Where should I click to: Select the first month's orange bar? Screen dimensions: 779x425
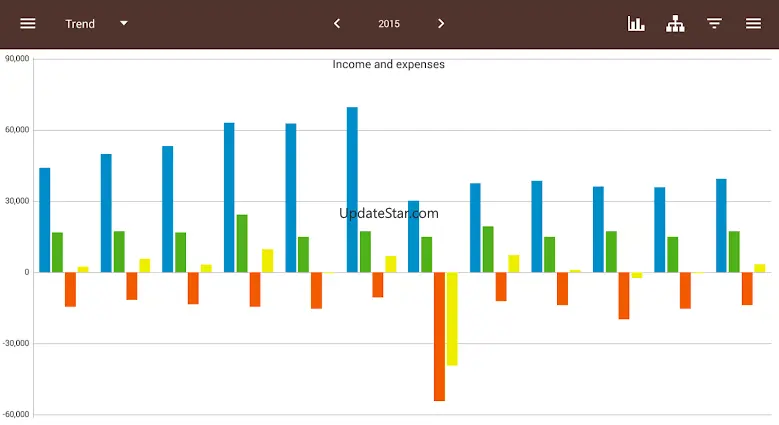point(70,289)
